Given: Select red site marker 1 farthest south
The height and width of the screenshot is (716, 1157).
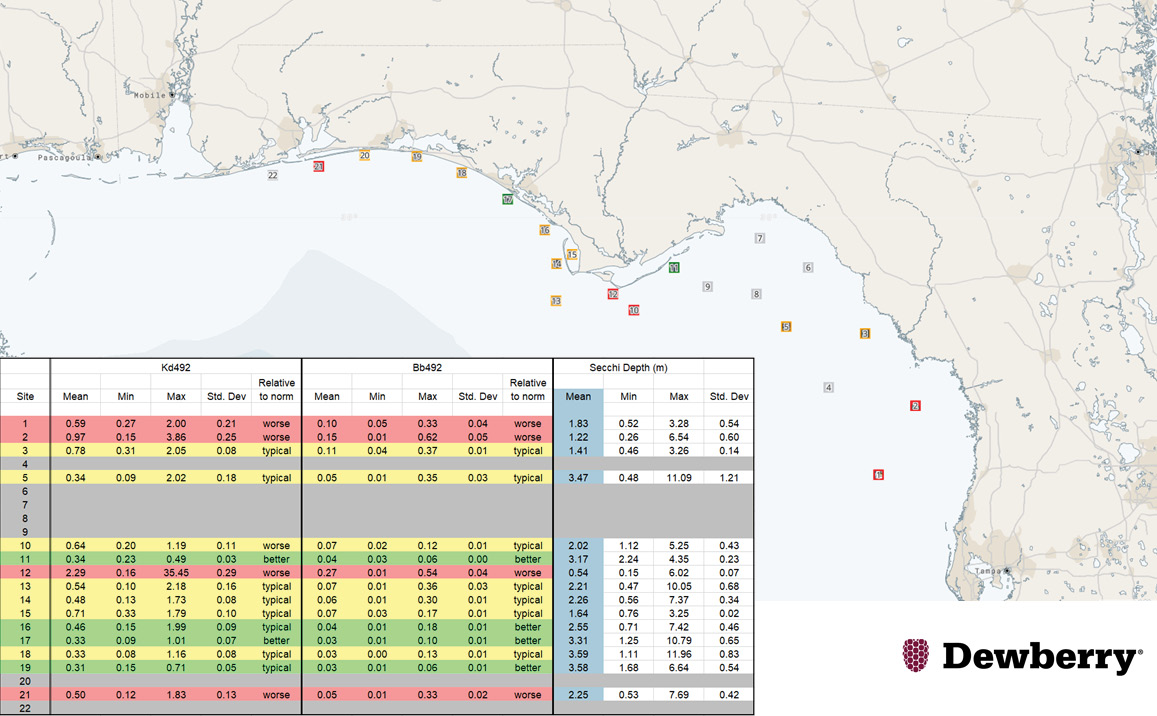Looking at the screenshot, I should click(x=876, y=477).
